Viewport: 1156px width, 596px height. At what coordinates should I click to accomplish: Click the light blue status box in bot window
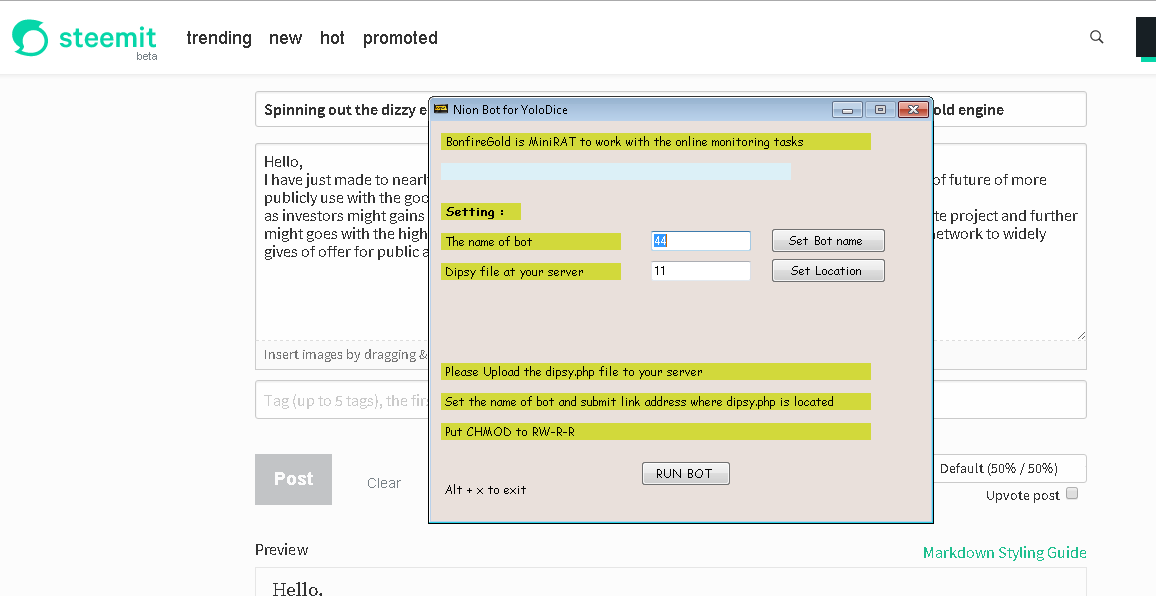click(x=616, y=172)
